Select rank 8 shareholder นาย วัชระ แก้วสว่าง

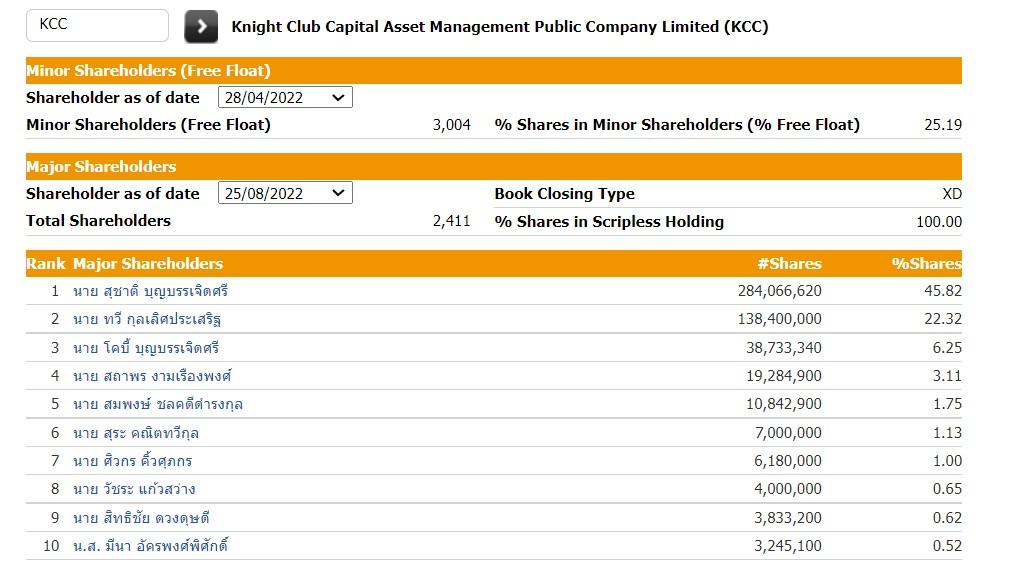[134, 489]
